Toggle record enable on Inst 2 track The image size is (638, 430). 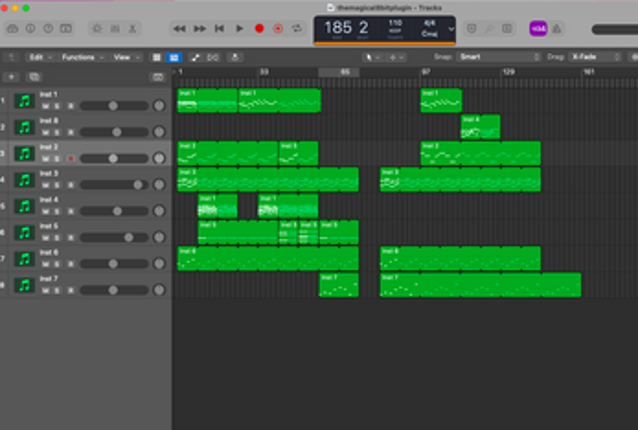tap(70, 158)
